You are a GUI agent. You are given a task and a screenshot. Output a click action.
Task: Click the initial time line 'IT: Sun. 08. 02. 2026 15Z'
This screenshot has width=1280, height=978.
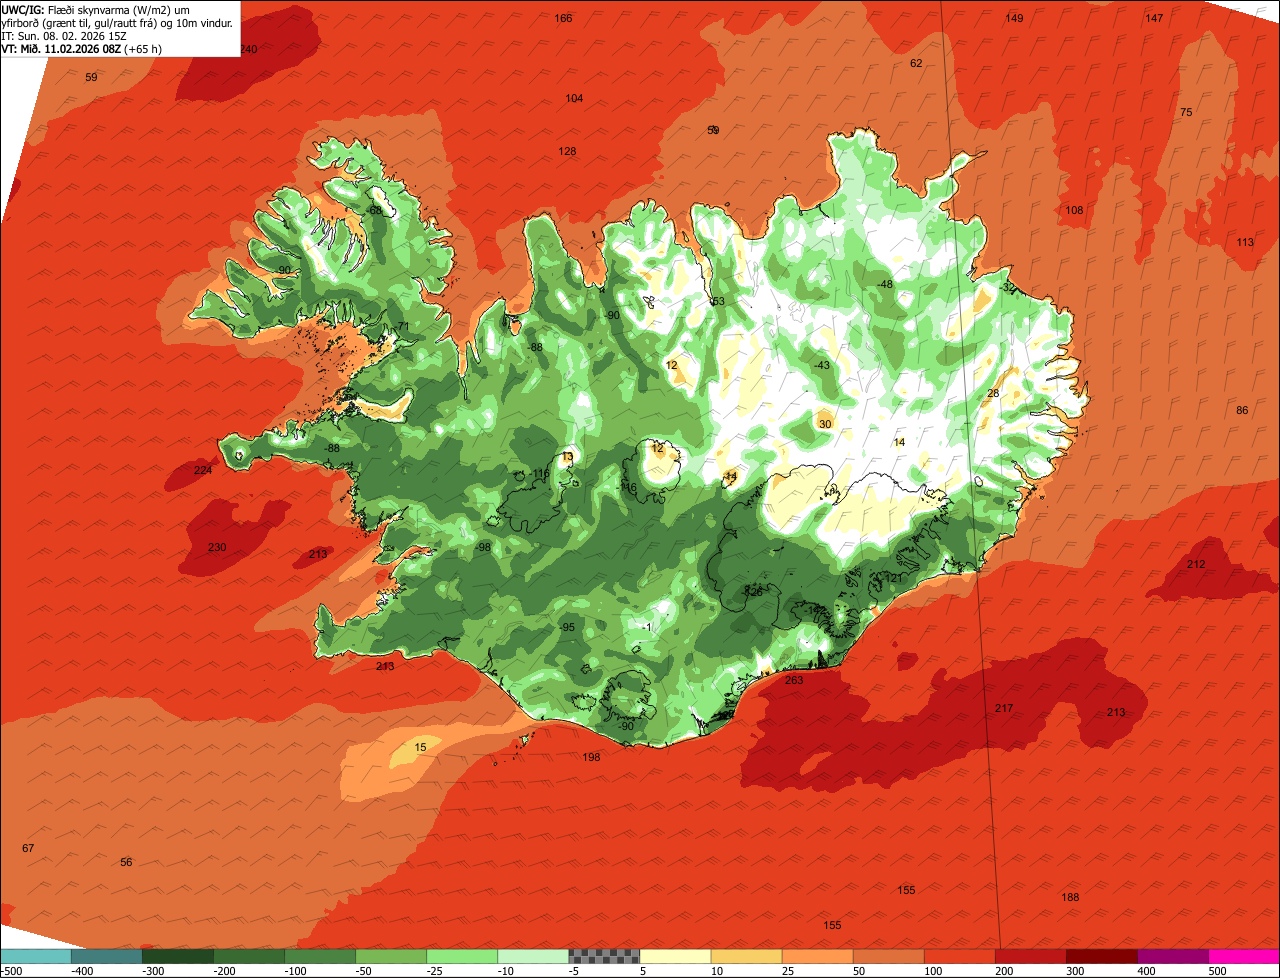pyautogui.click(x=64, y=36)
